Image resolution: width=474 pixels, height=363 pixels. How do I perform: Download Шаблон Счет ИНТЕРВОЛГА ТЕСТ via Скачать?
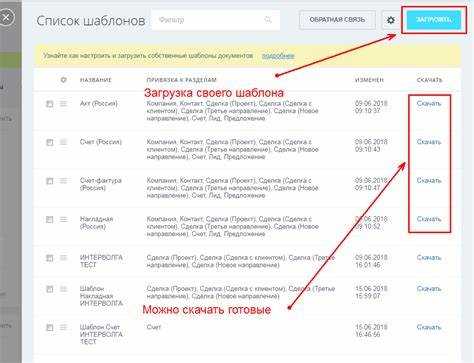coord(429,327)
